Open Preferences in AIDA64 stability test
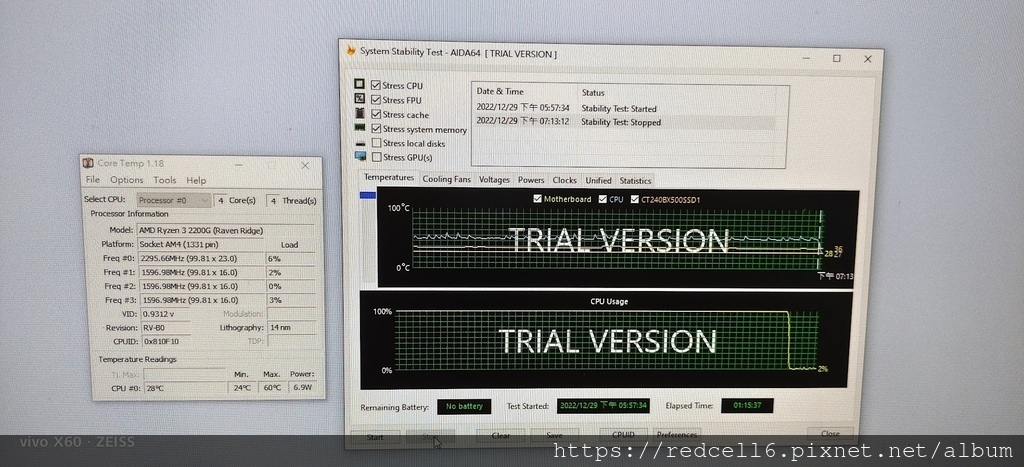This screenshot has height=467, width=1024. coord(677,434)
